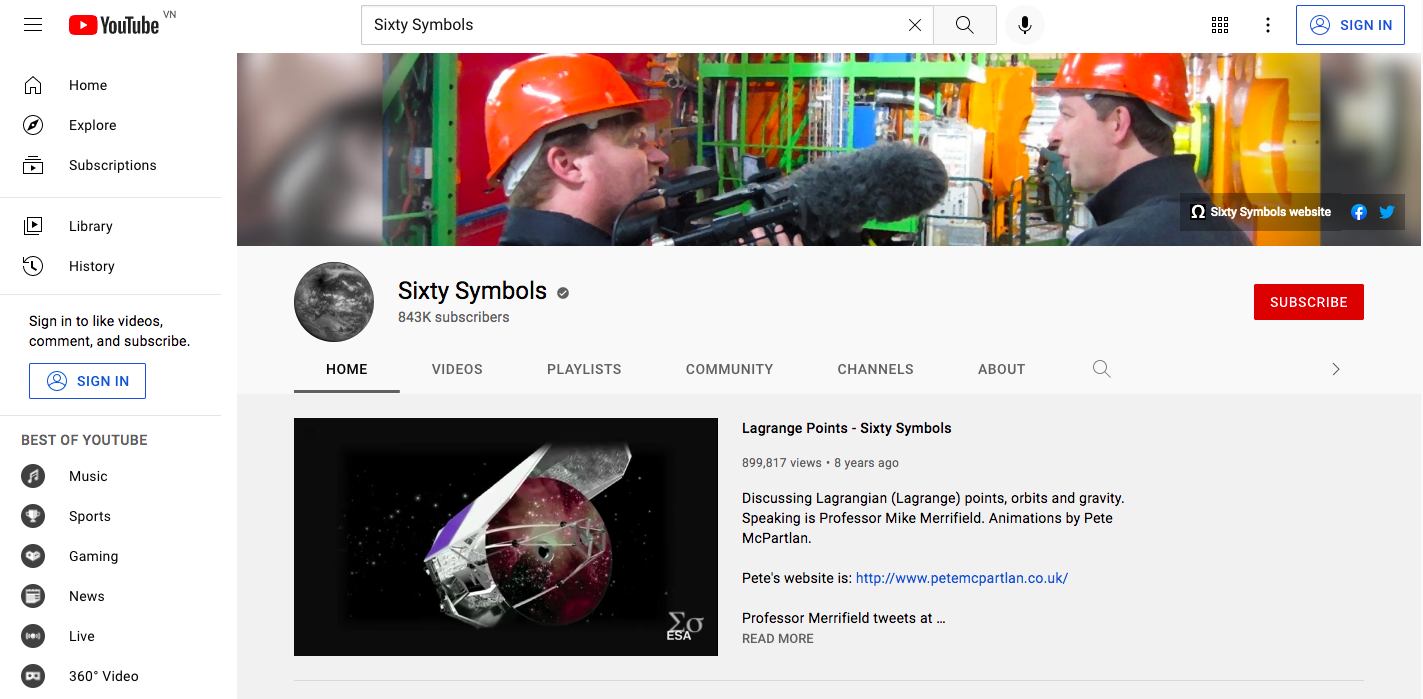Open the three-dot settings menu

pyautogui.click(x=1267, y=25)
